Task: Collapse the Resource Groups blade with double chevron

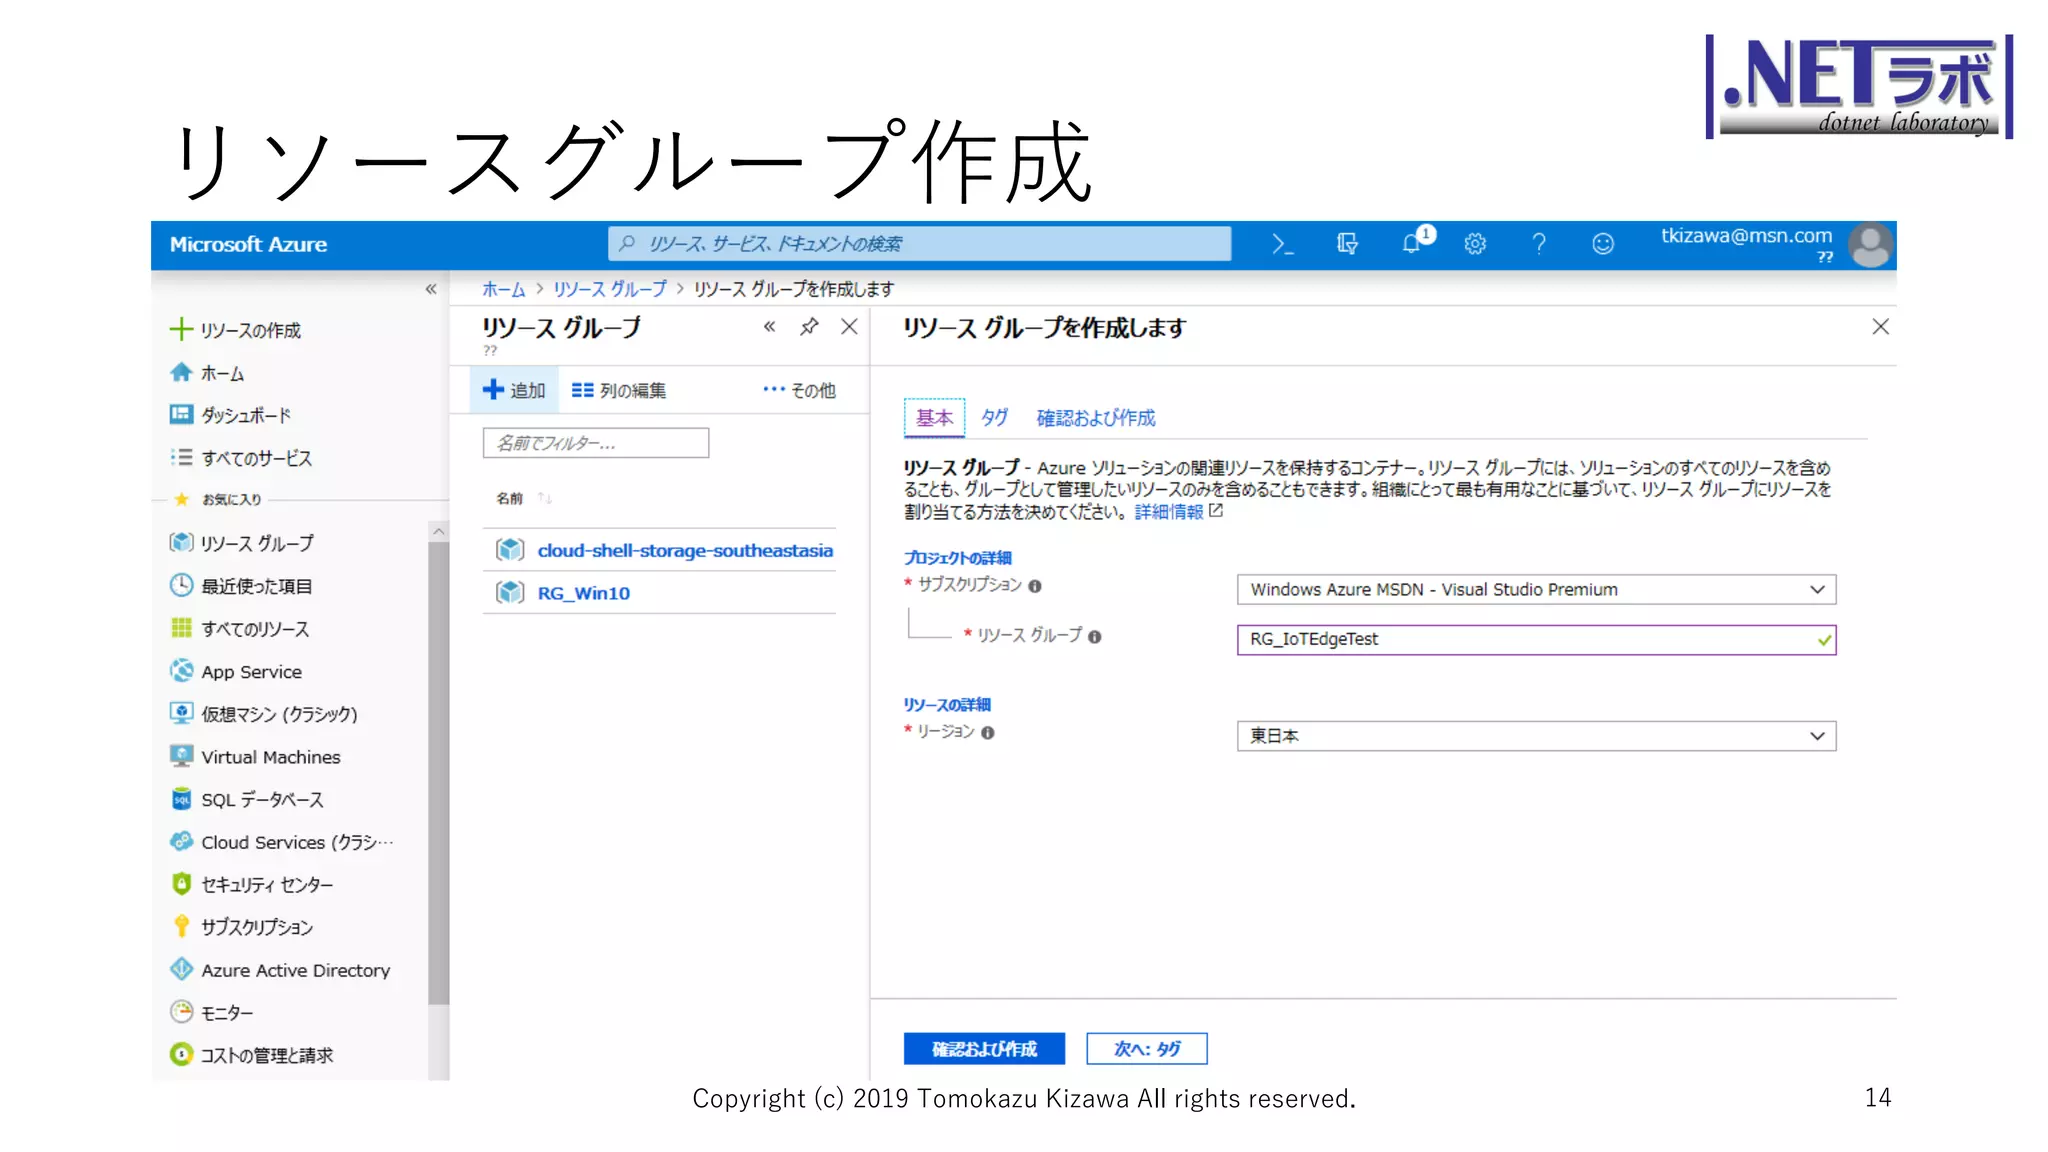Action: pos(769,327)
